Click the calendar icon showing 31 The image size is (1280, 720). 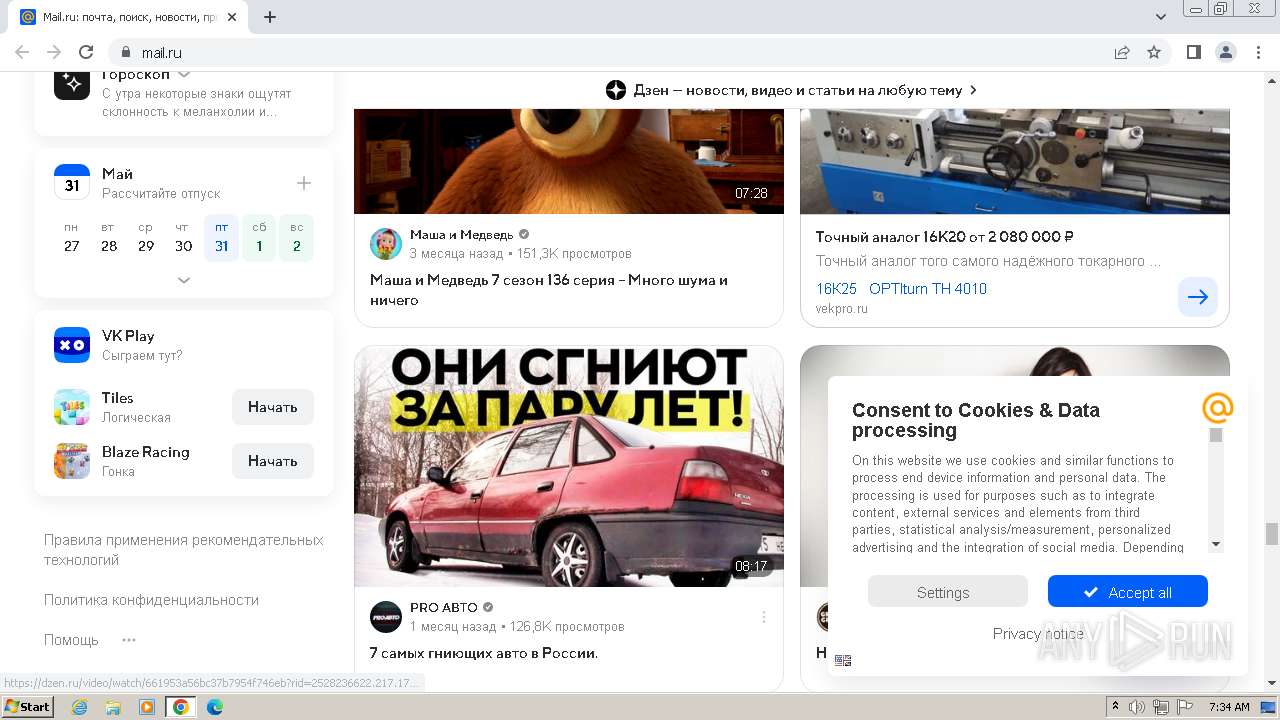pyautogui.click(x=72, y=183)
